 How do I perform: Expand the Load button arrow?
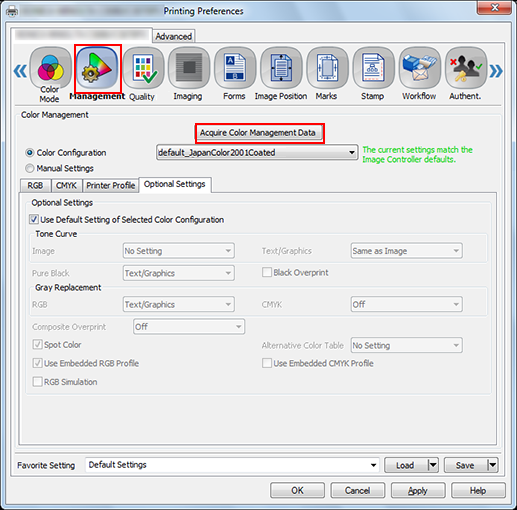(x=433, y=465)
